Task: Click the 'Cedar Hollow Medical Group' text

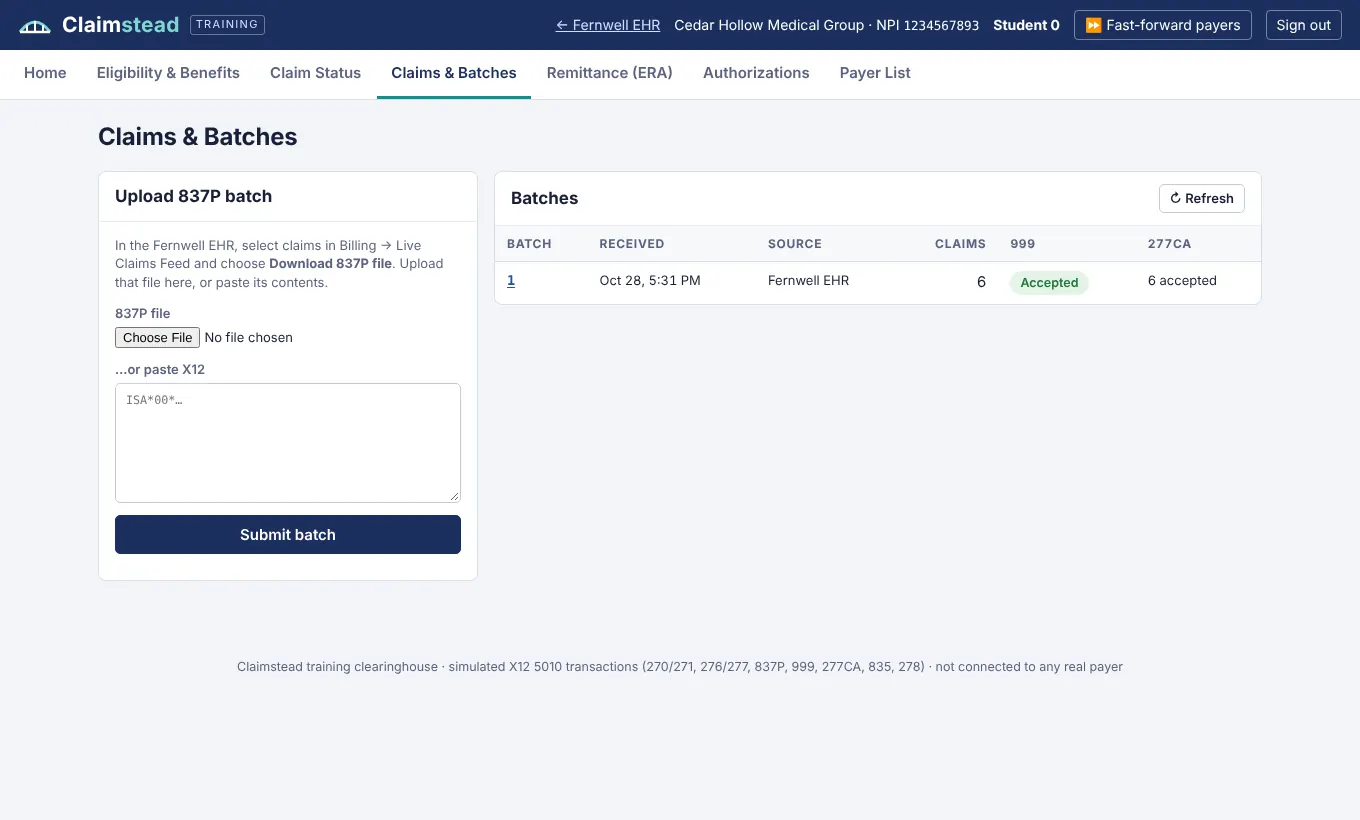Action: [x=769, y=25]
